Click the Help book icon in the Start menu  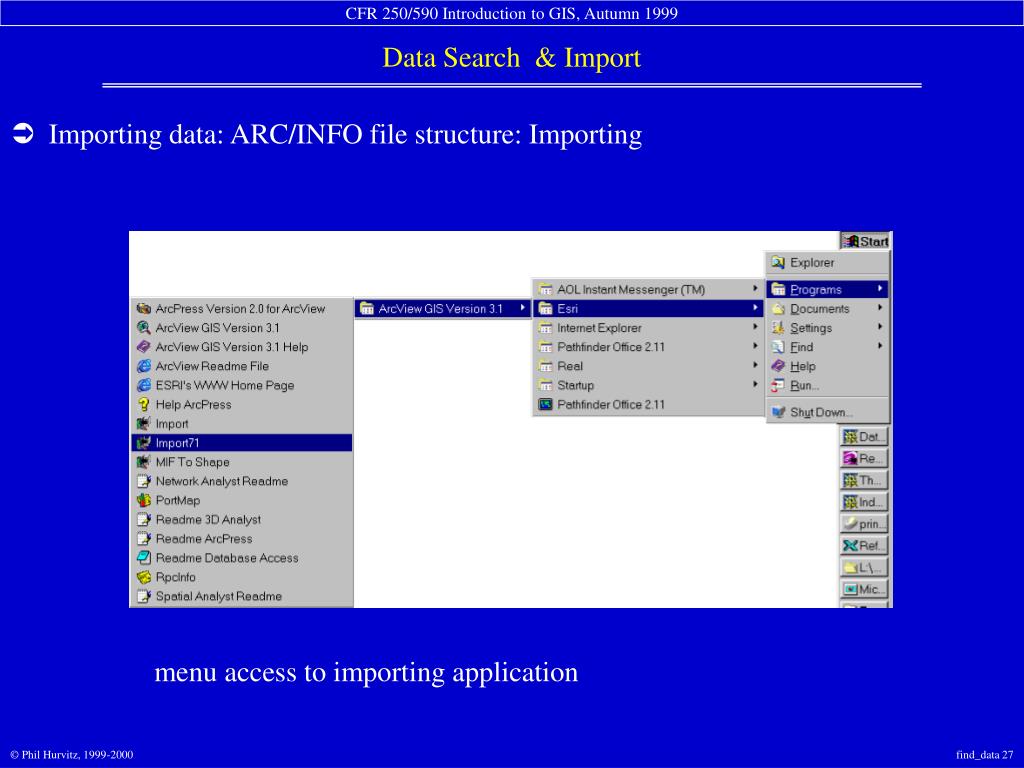pos(778,366)
